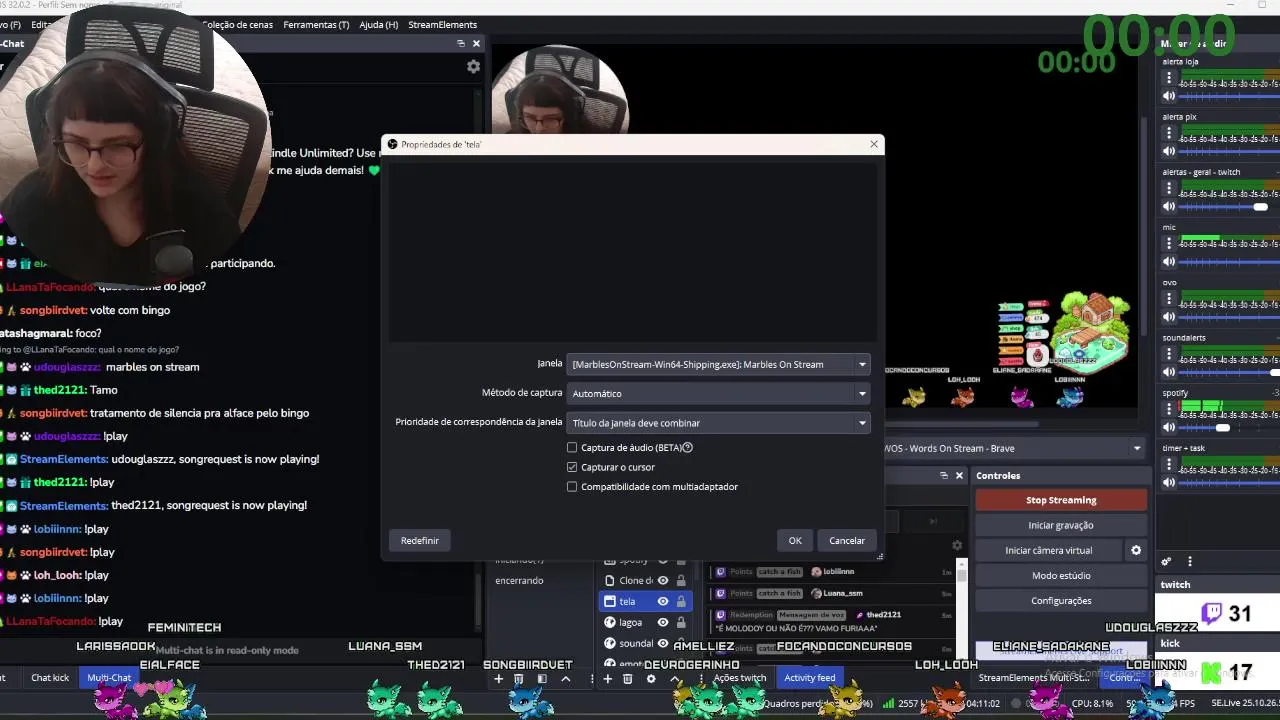
Task: Toggle 'Modo estúdio' button
Action: pos(1061,575)
